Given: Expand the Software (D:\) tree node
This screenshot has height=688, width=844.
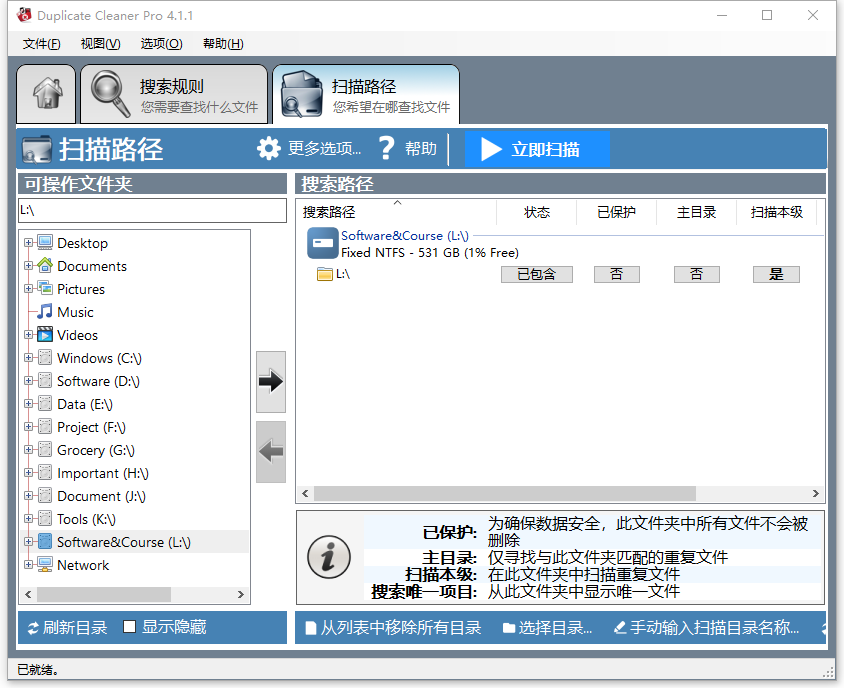Looking at the screenshot, I should click(29, 381).
